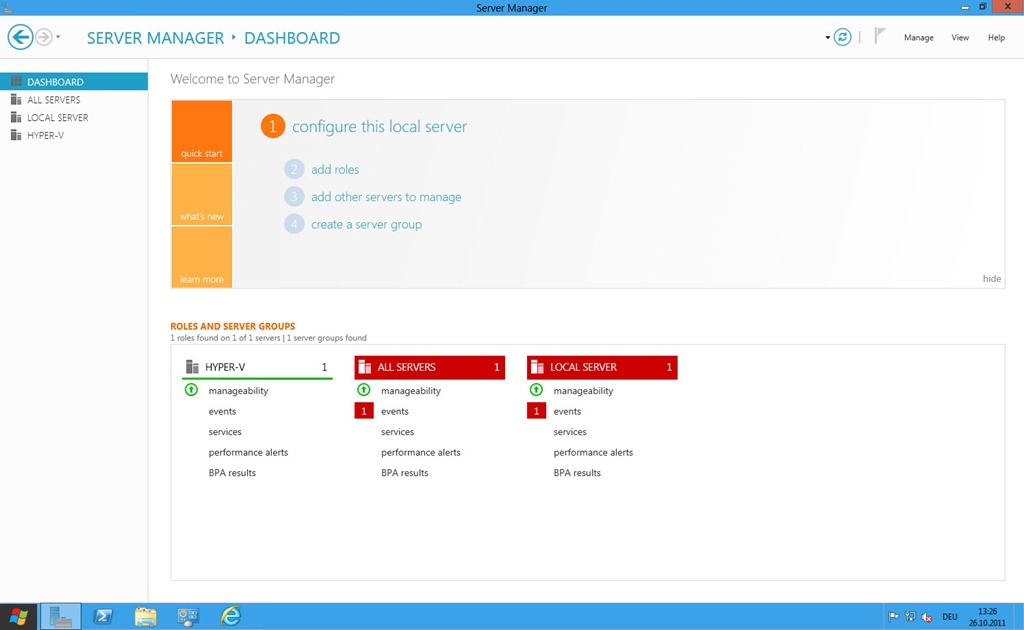
Task: Open the Help menu
Action: pos(996,38)
